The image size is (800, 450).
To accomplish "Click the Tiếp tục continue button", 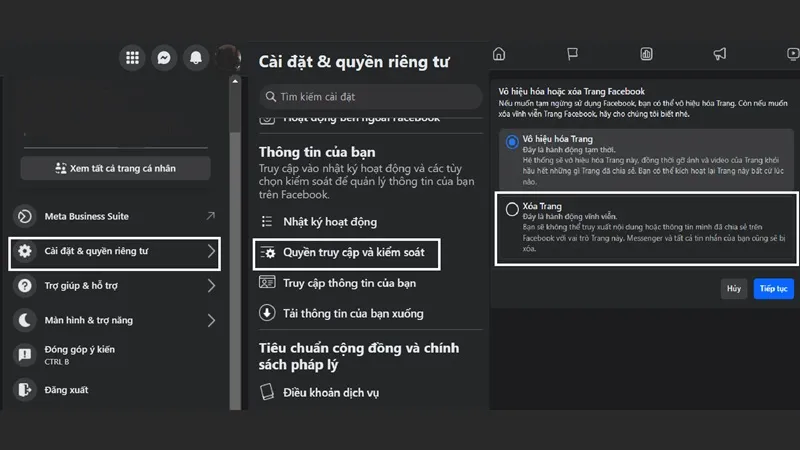I will click(773, 289).
